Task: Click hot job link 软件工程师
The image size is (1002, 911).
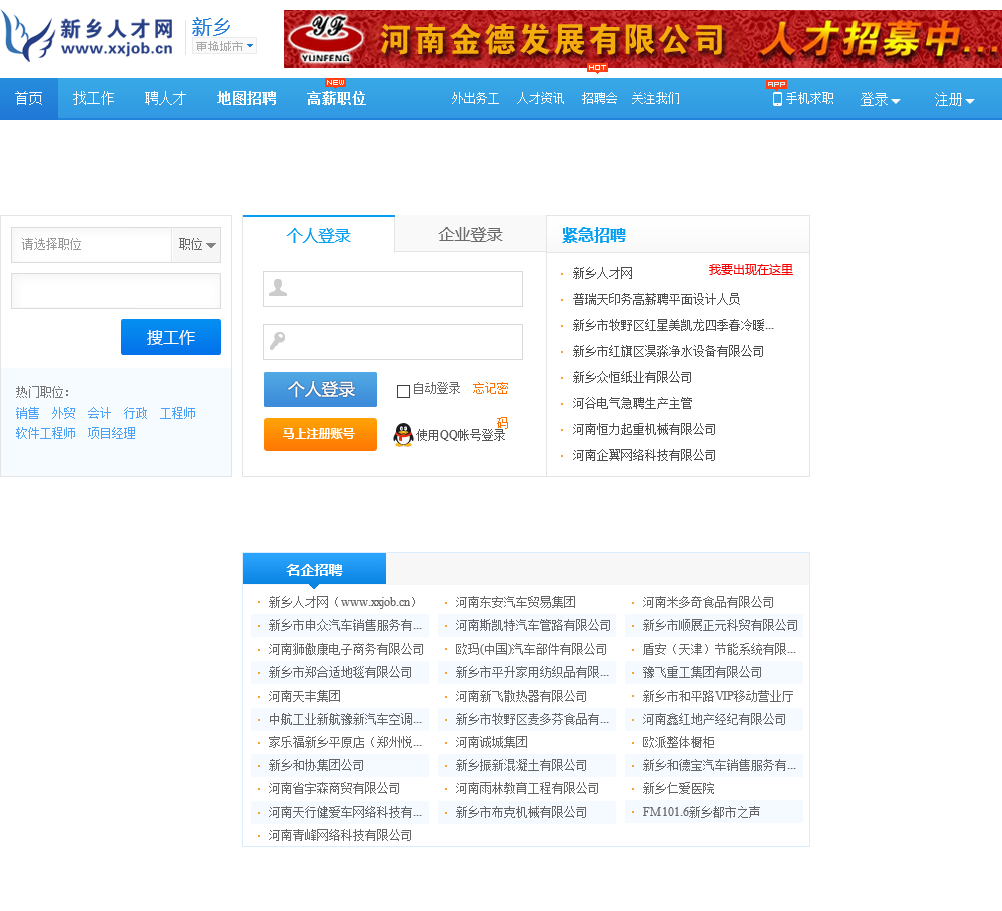Action: point(45,433)
